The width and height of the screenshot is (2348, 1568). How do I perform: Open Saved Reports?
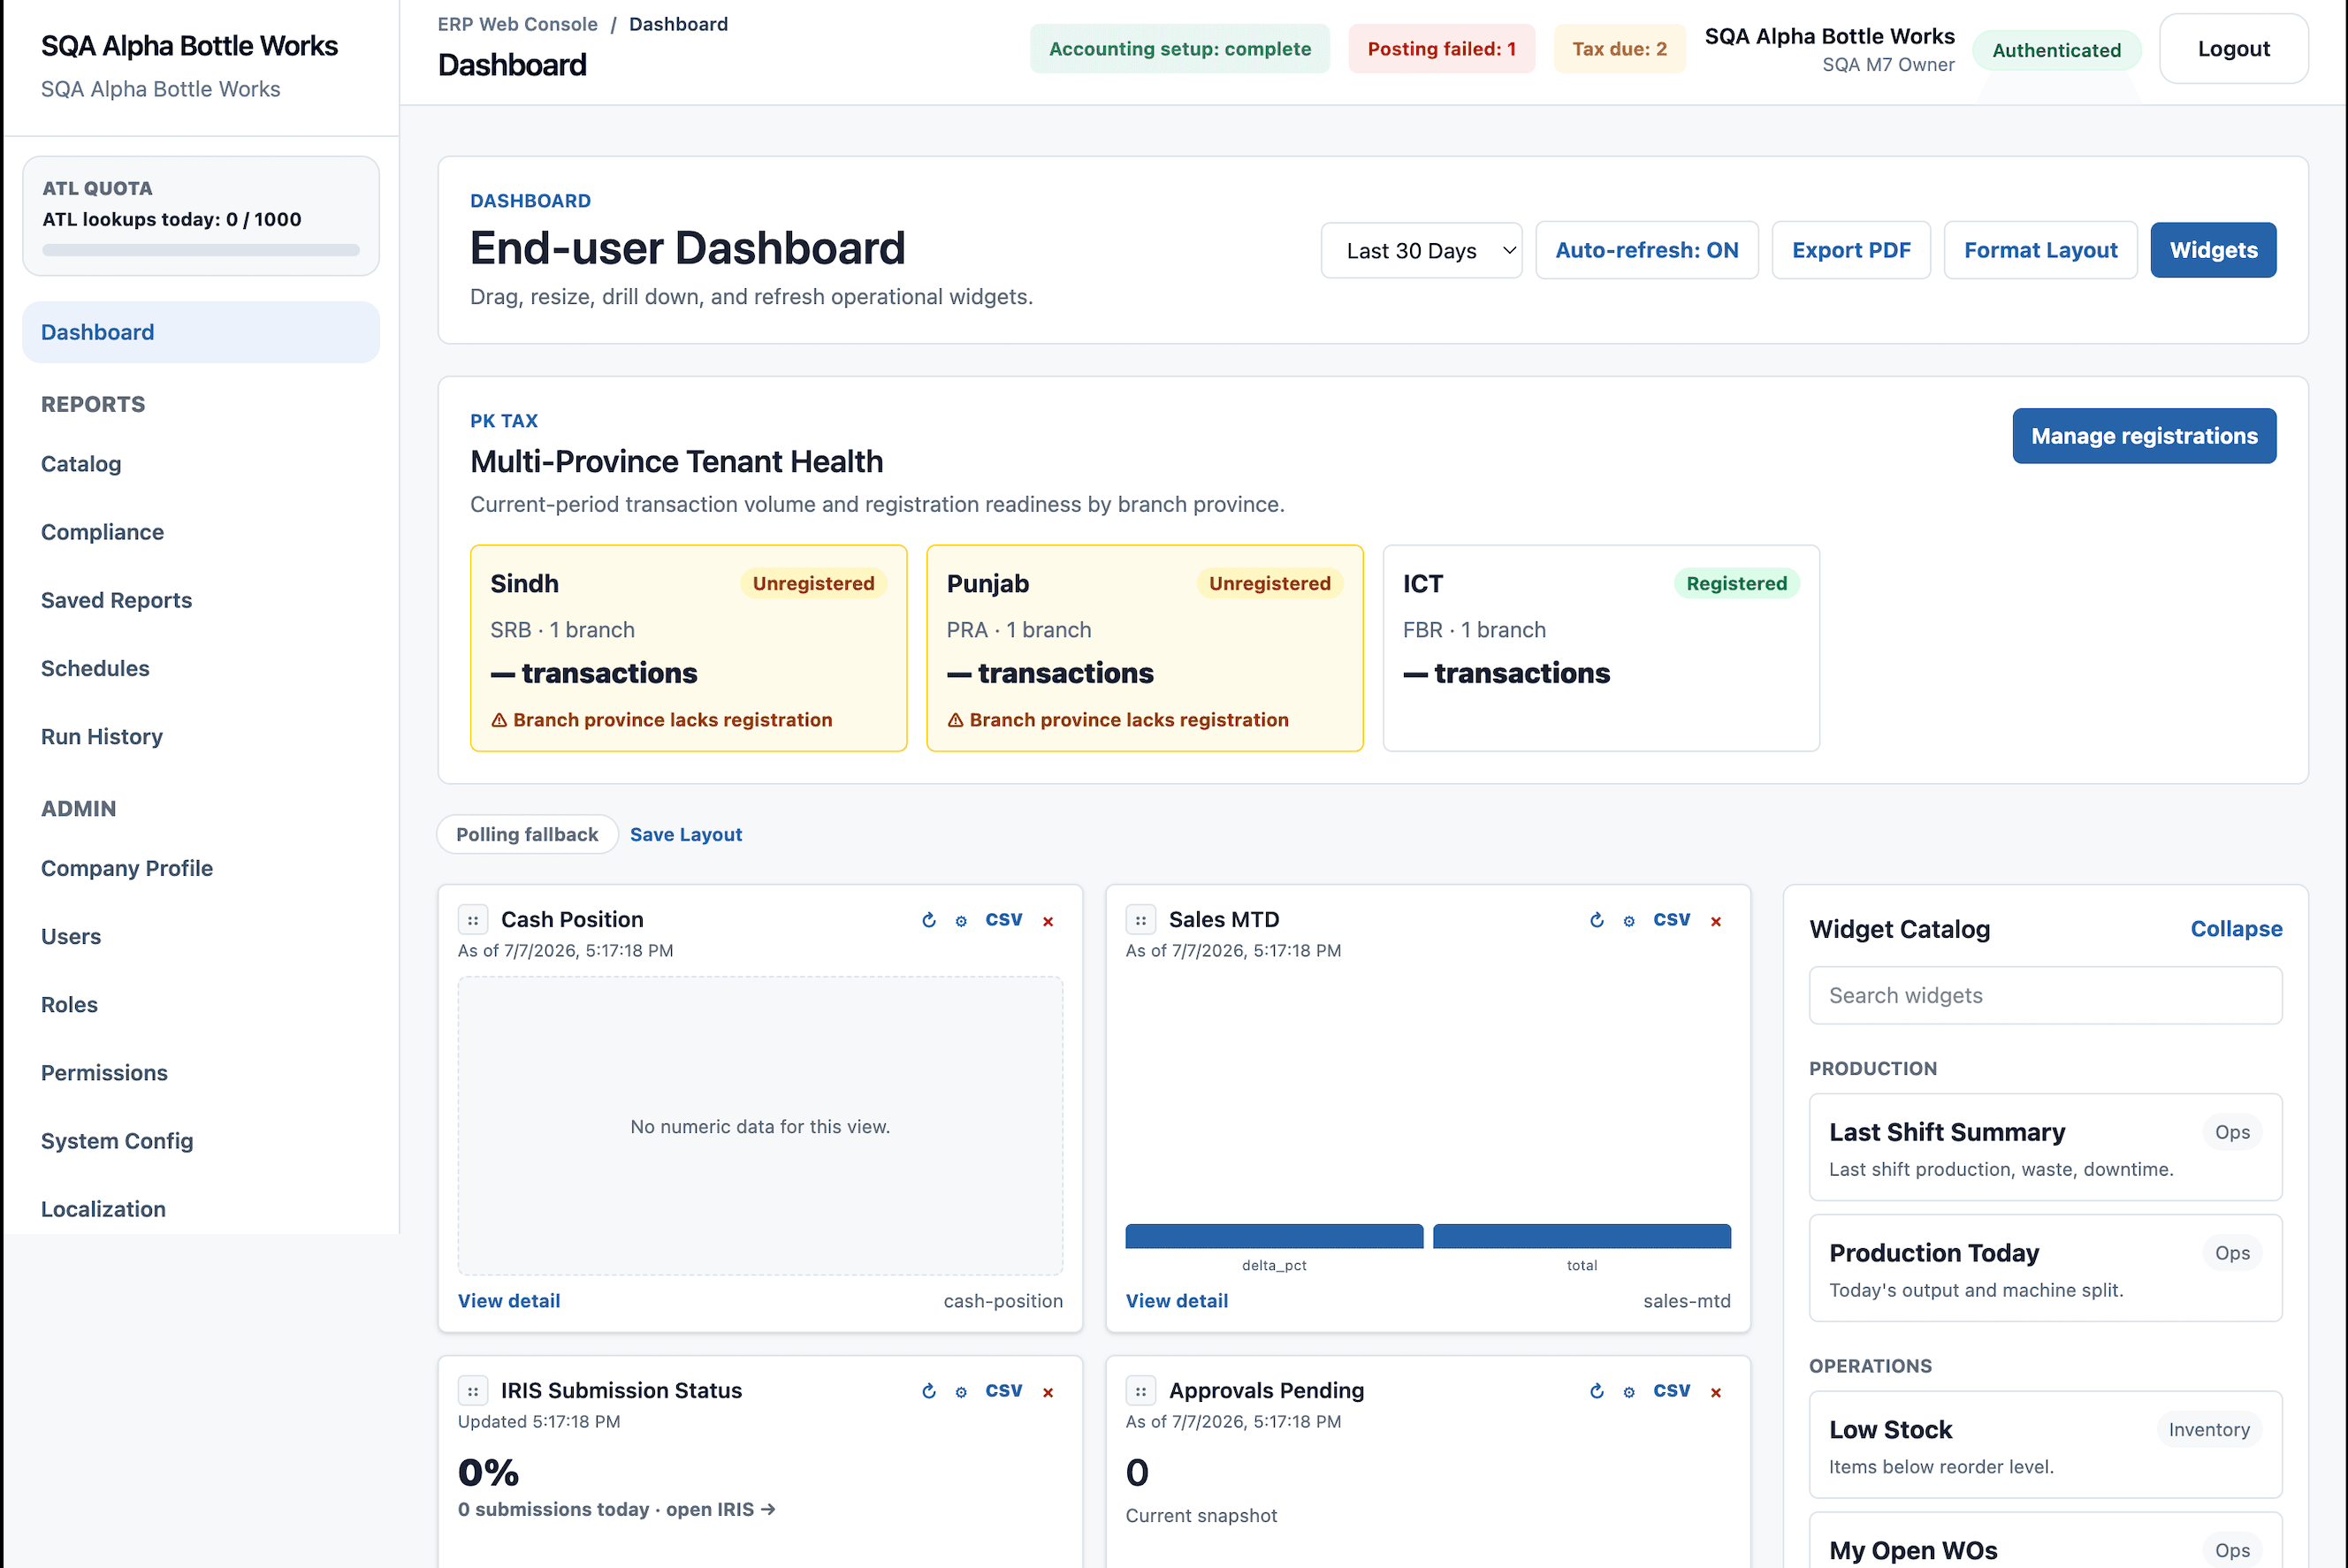116,600
